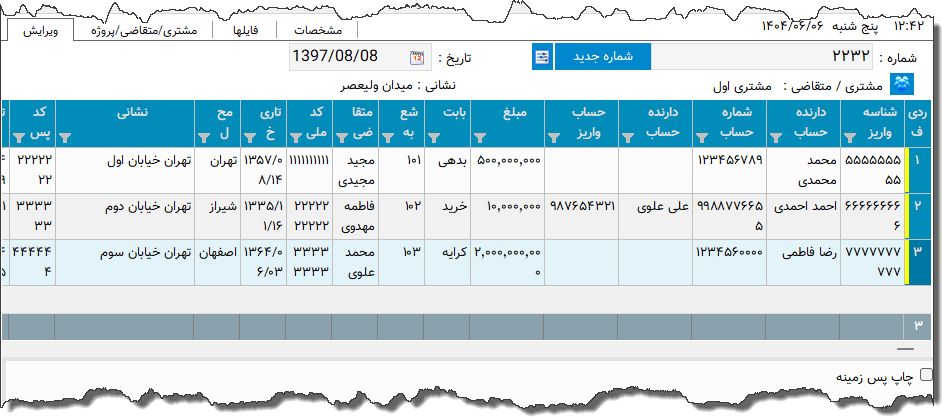Open filter on شناسه واریز column
The width and height of the screenshot is (942, 417).
[x=849, y=139]
